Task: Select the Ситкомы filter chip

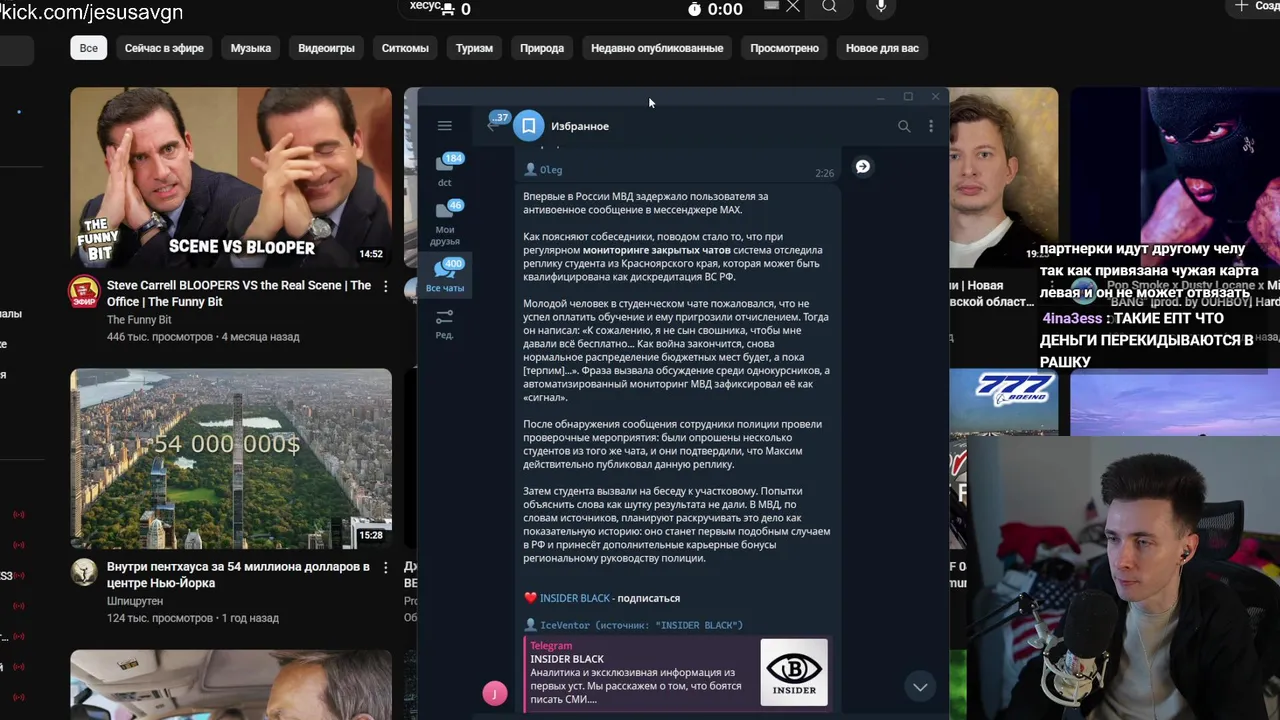Action: tap(405, 48)
